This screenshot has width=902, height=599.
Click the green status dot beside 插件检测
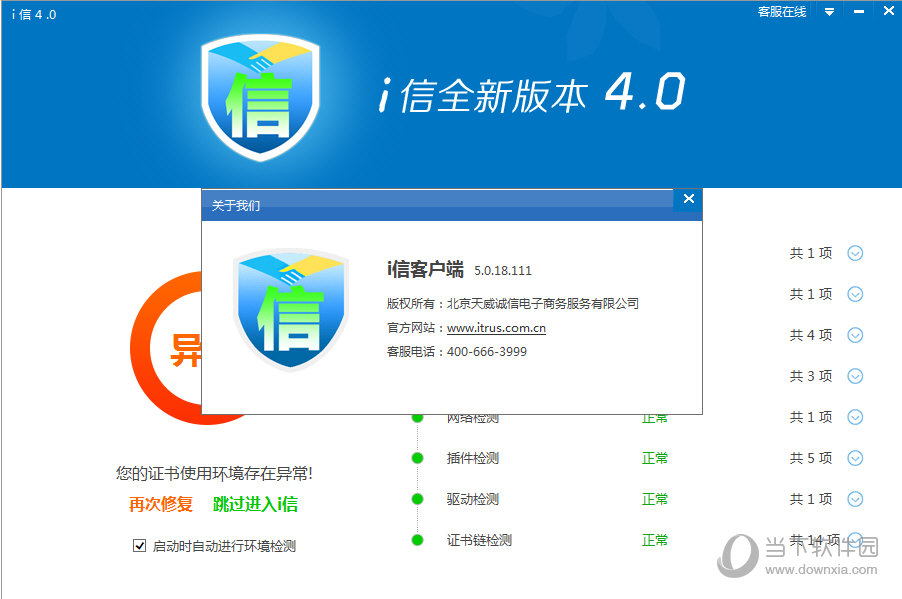418,458
